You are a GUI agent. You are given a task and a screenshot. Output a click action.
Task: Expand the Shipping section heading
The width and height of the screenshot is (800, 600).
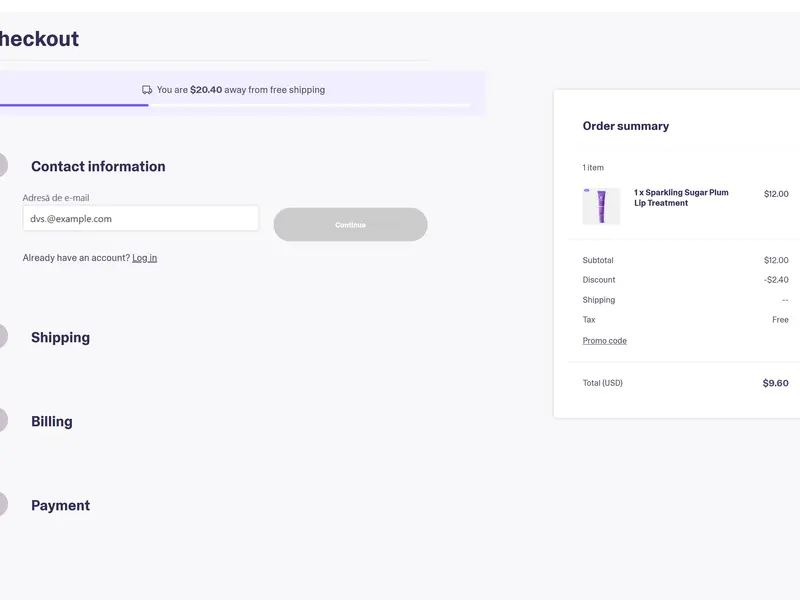[60, 338]
